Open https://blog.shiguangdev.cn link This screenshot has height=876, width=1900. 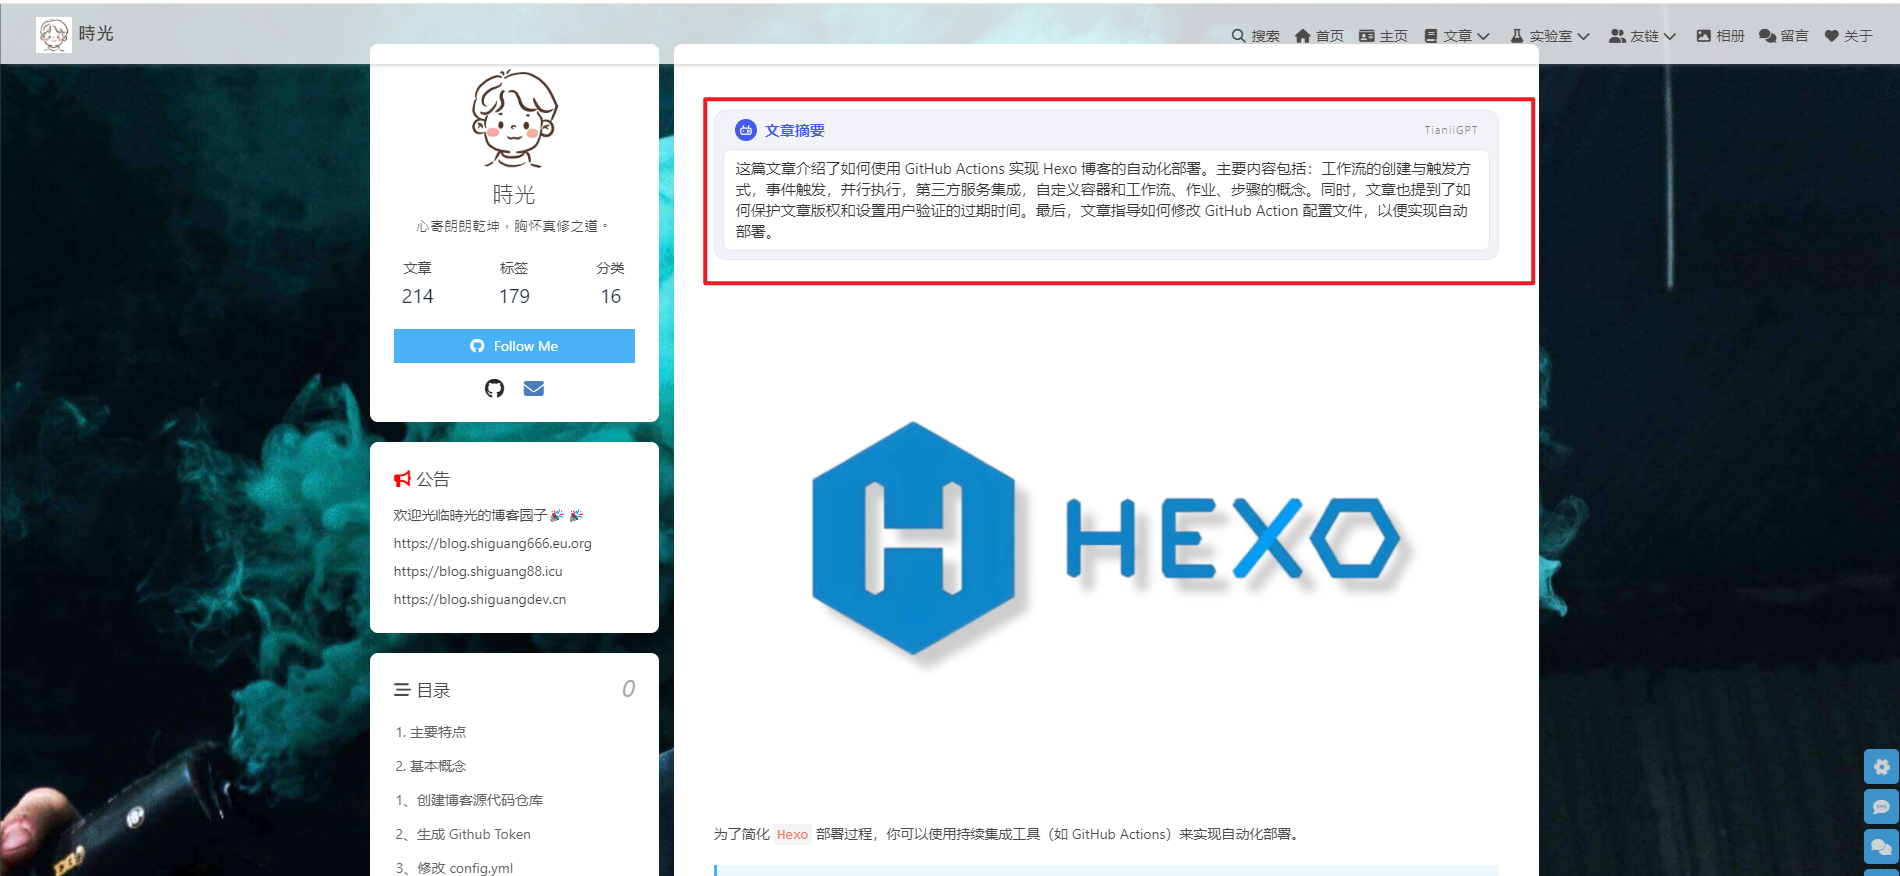480,599
